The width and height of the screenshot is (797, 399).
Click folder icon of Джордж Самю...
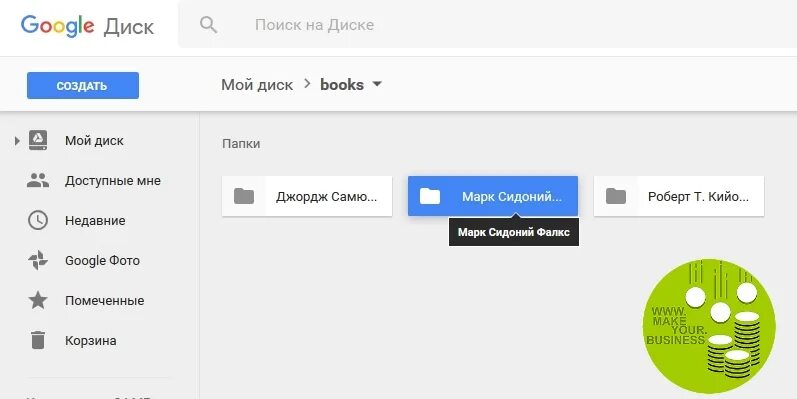[x=244, y=196]
